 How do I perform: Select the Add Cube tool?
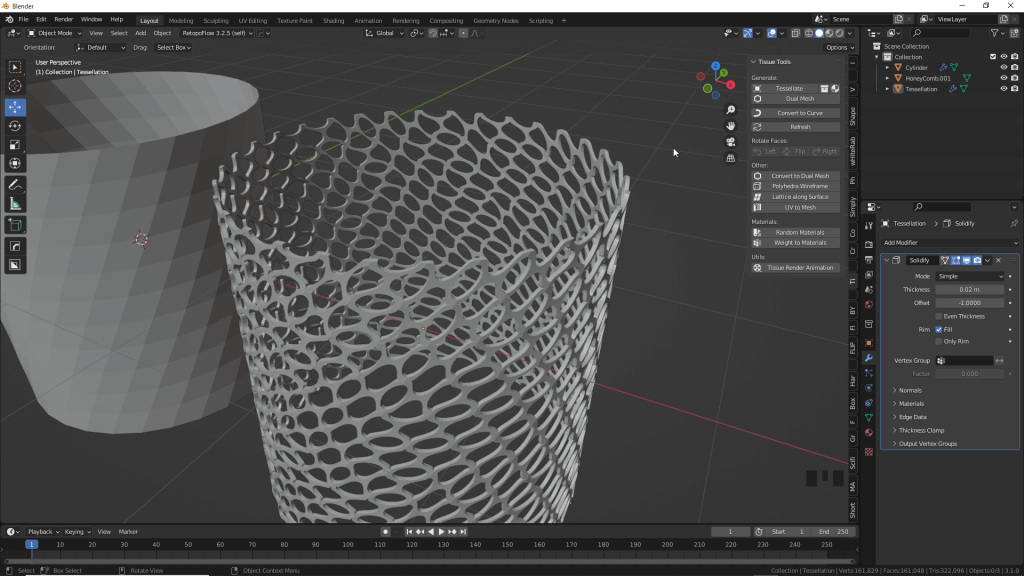(x=14, y=226)
